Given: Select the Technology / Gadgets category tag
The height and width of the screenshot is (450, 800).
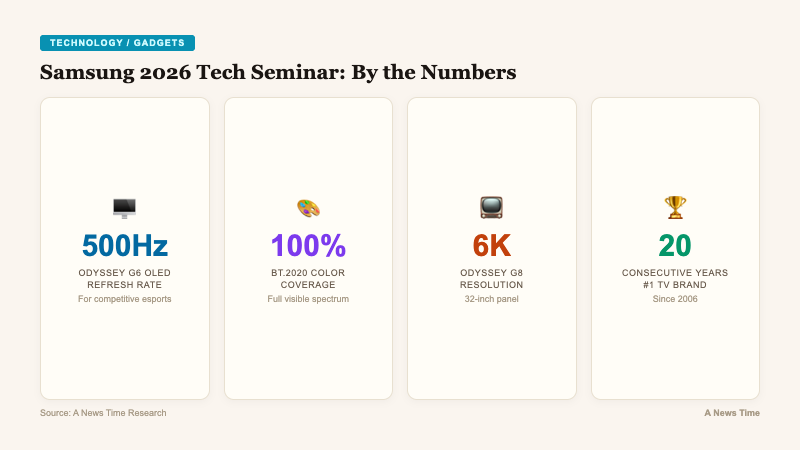Looking at the screenshot, I should pyautogui.click(x=117, y=43).
